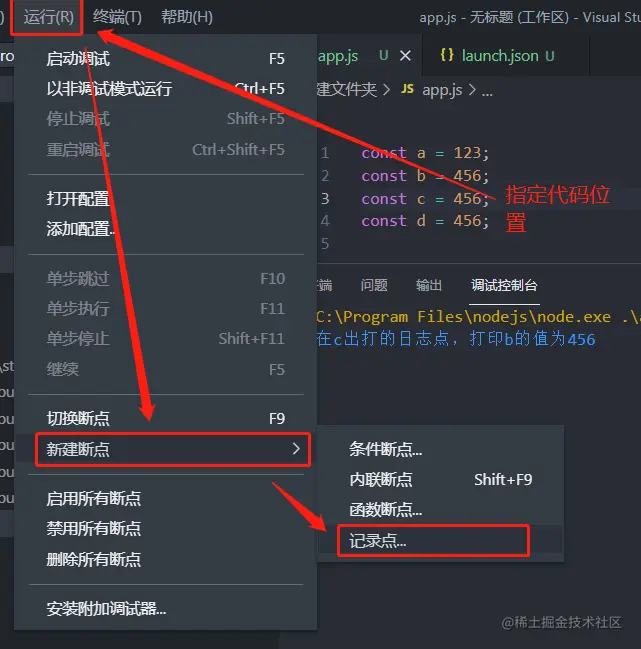Viewport: 641px width, 649px height.
Task: Choose 启动调试 from Run menu
Action: 166,59
